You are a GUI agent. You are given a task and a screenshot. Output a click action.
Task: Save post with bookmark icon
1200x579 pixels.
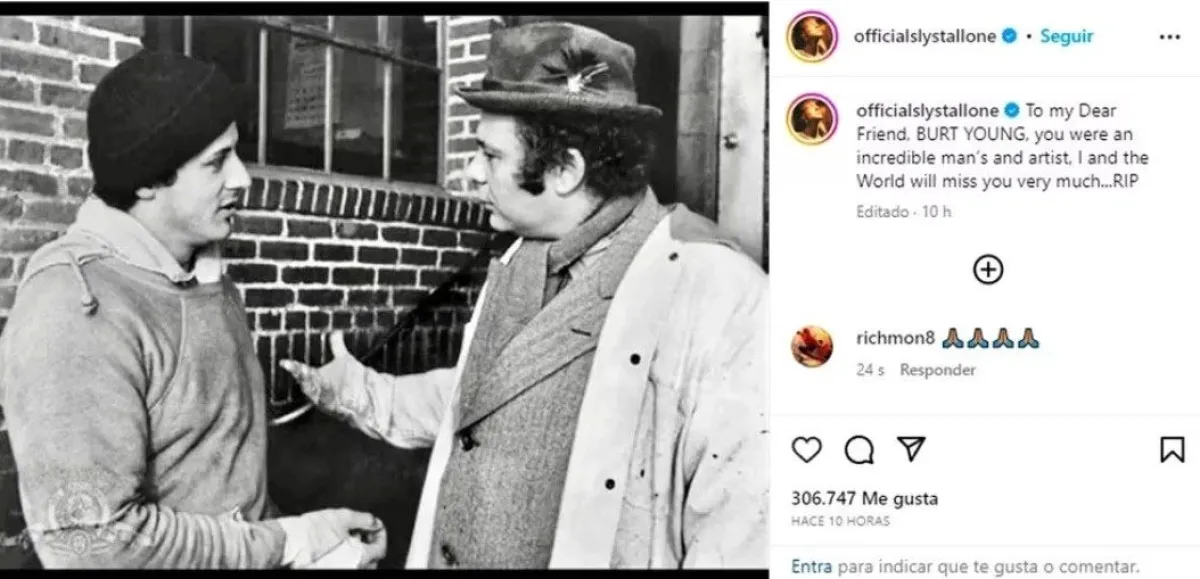coord(1171,450)
